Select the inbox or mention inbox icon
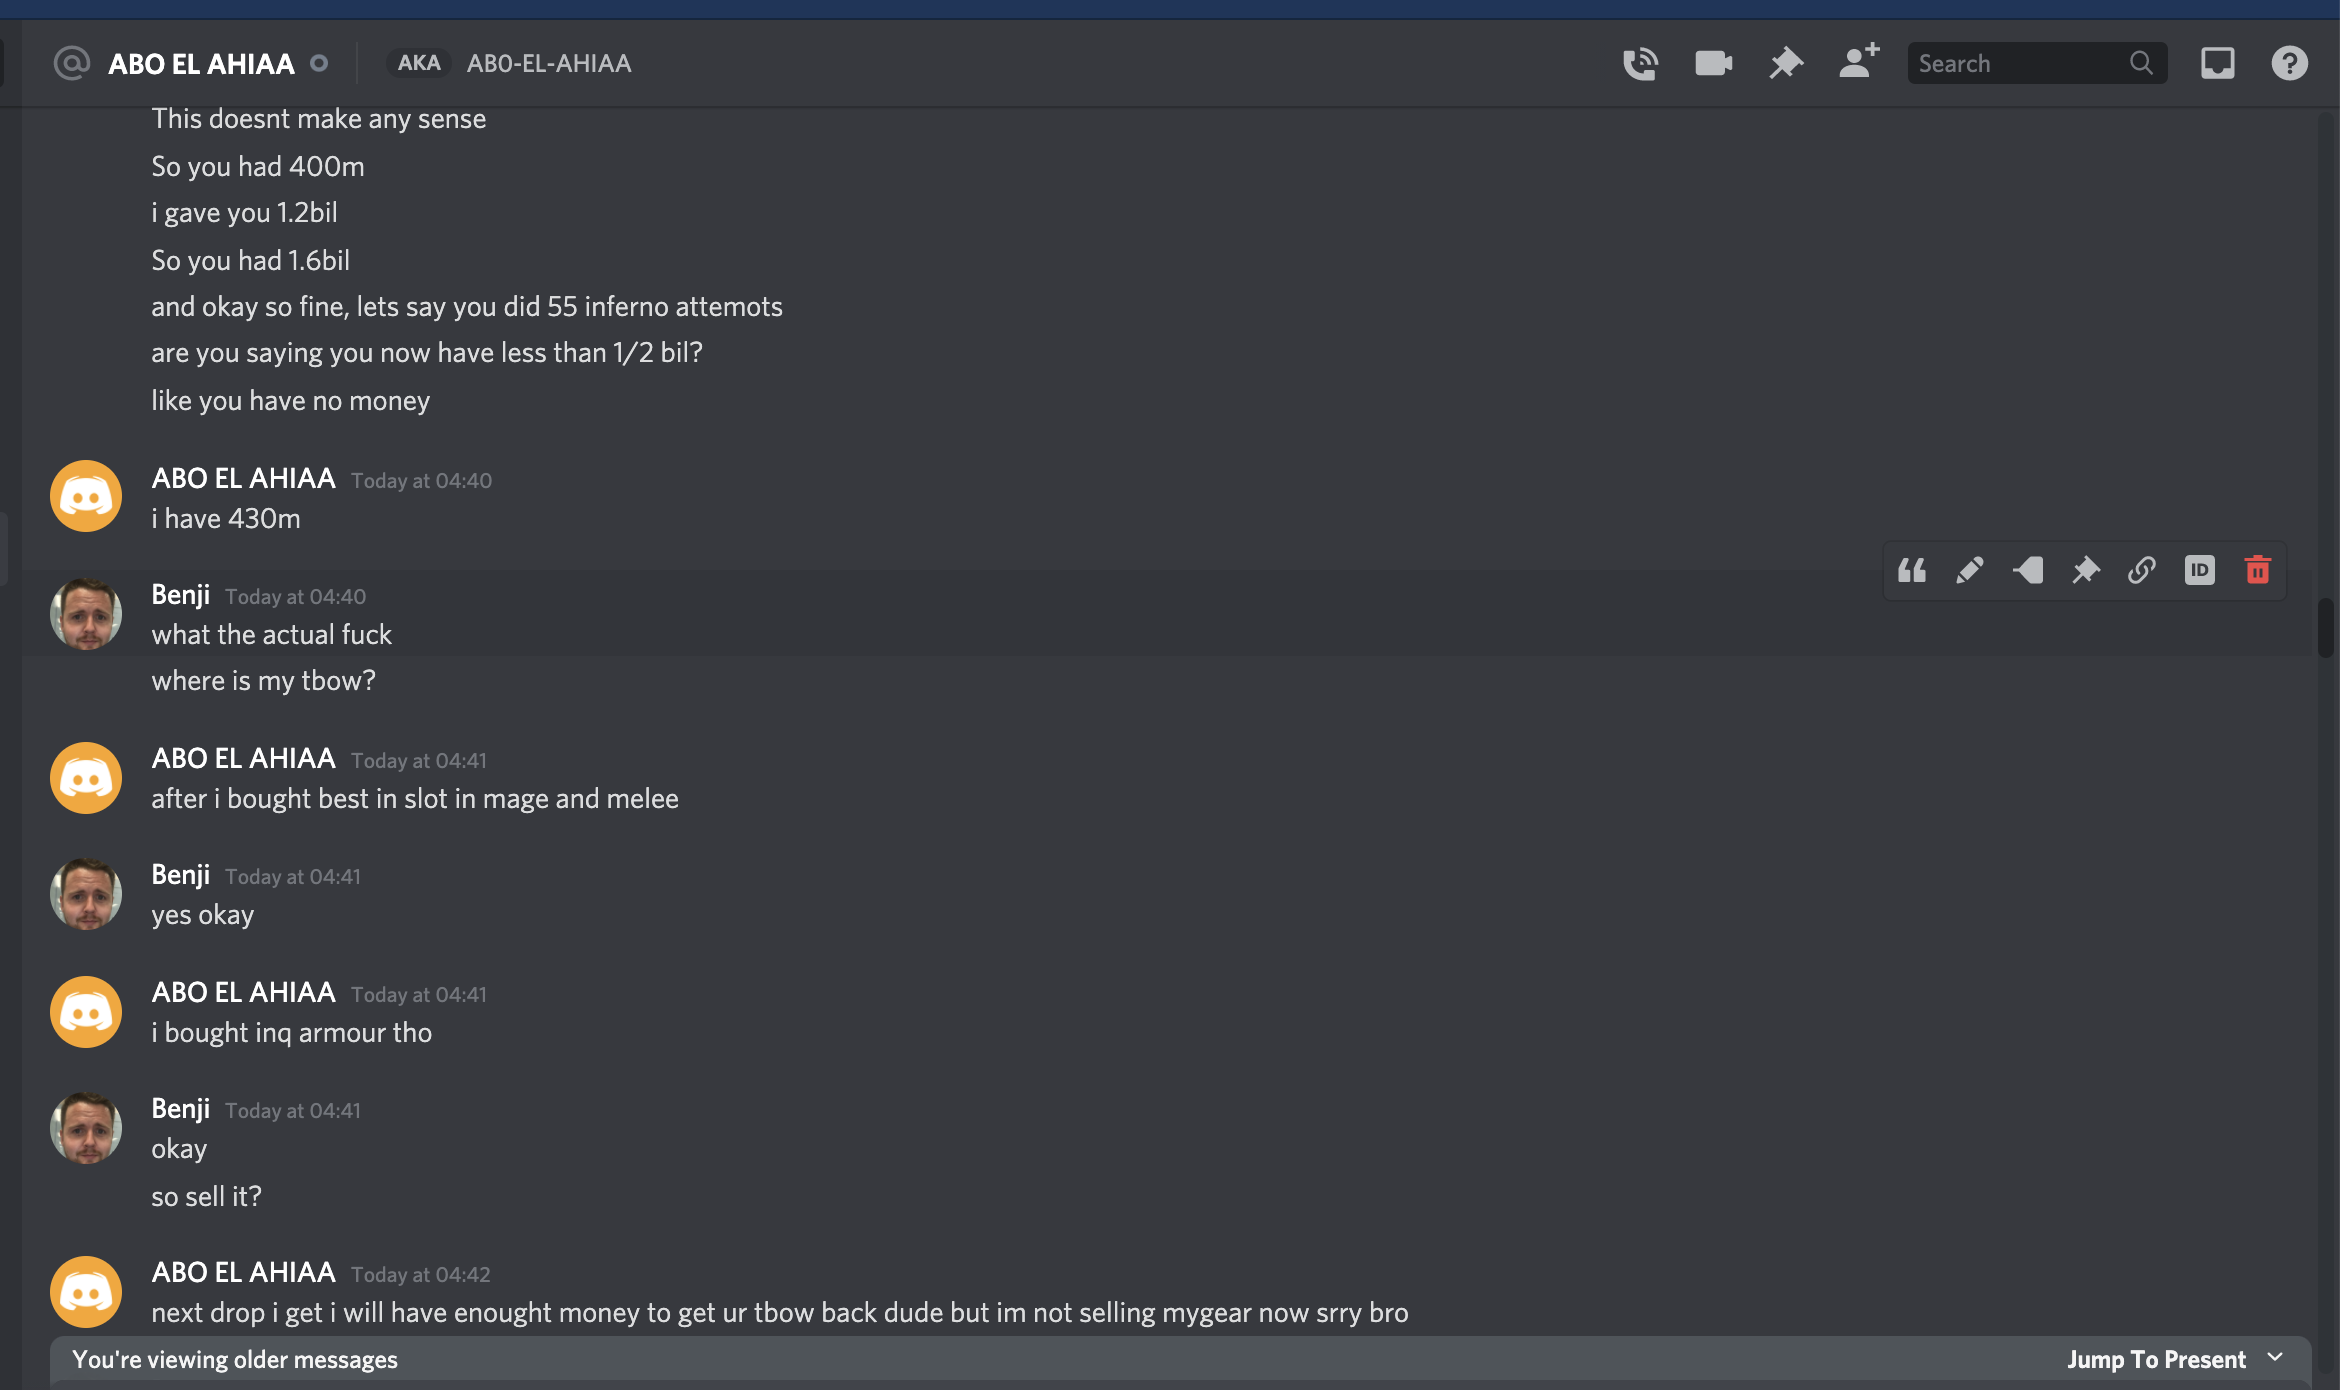The width and height of the screenshot is (2340, 1390). (2218, 63)
